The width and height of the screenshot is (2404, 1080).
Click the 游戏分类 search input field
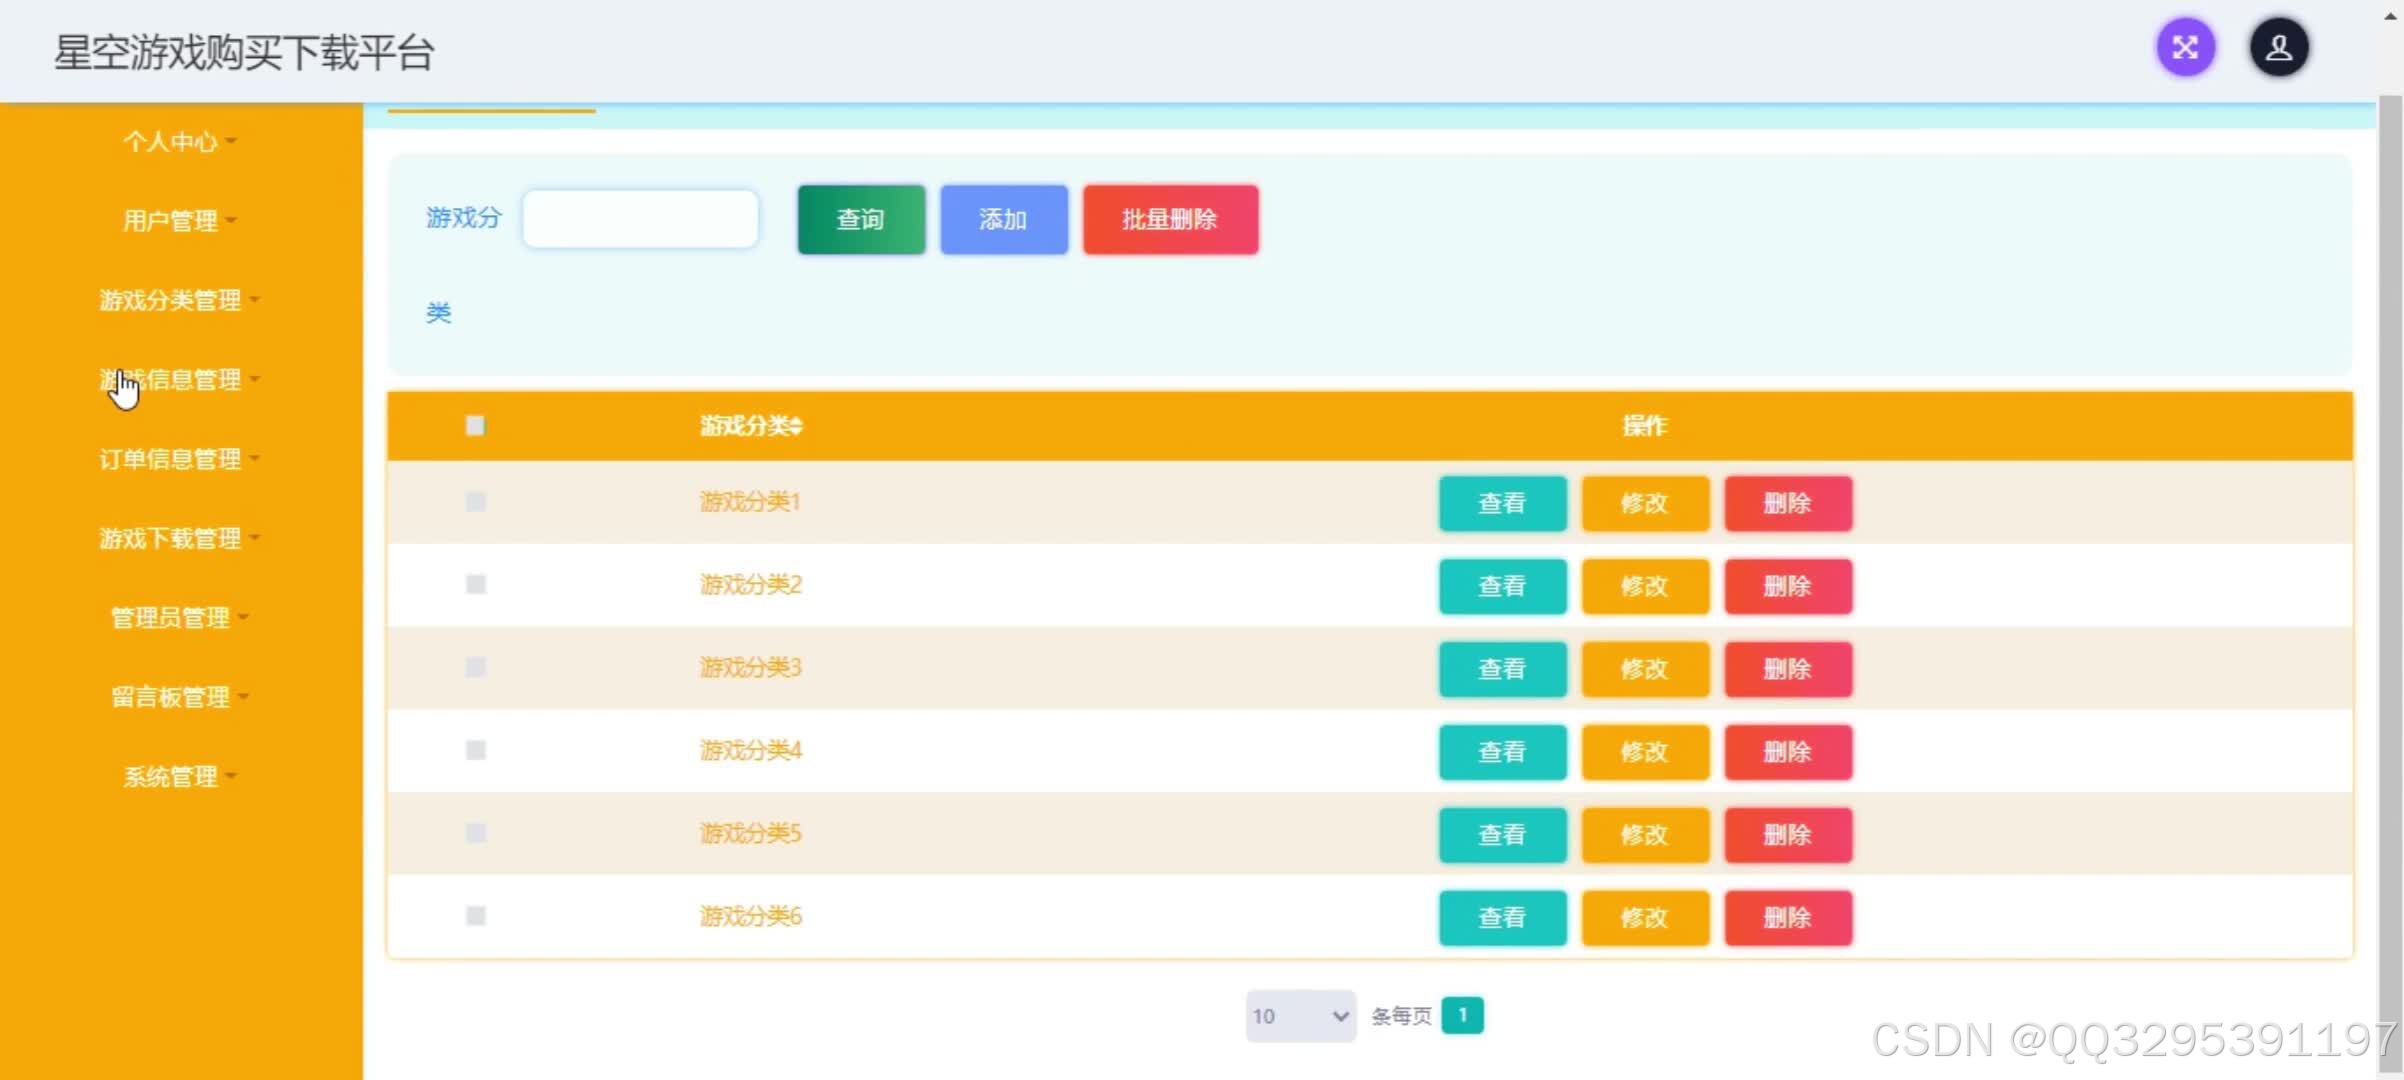pyautogui.click(x=640, y=219)
